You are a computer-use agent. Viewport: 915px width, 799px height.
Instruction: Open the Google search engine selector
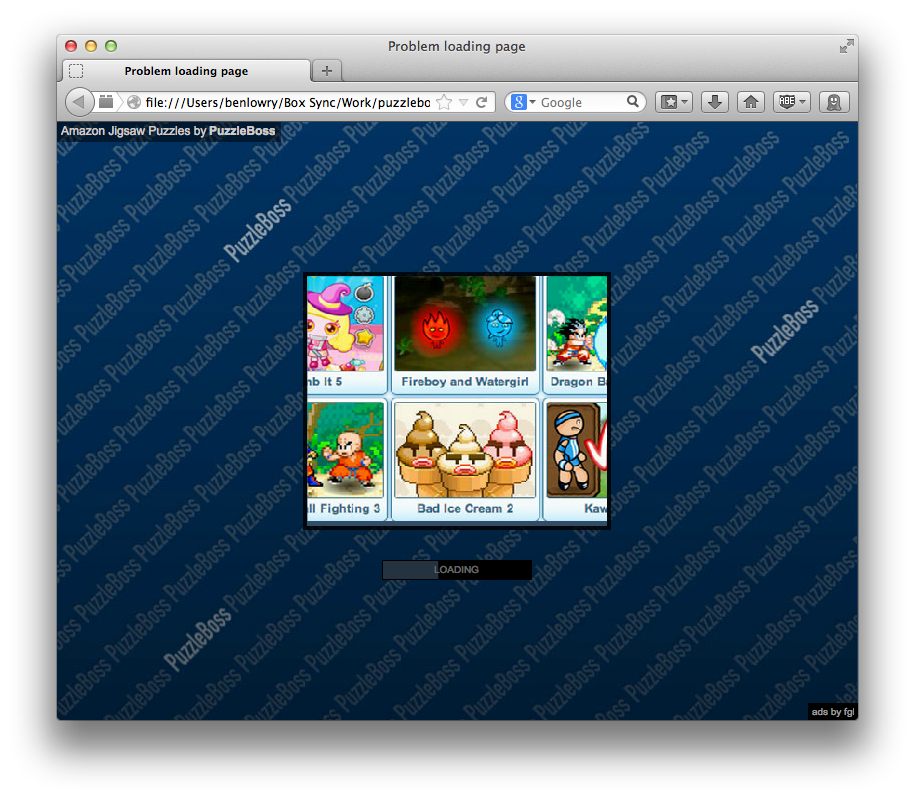click(523, 102)
